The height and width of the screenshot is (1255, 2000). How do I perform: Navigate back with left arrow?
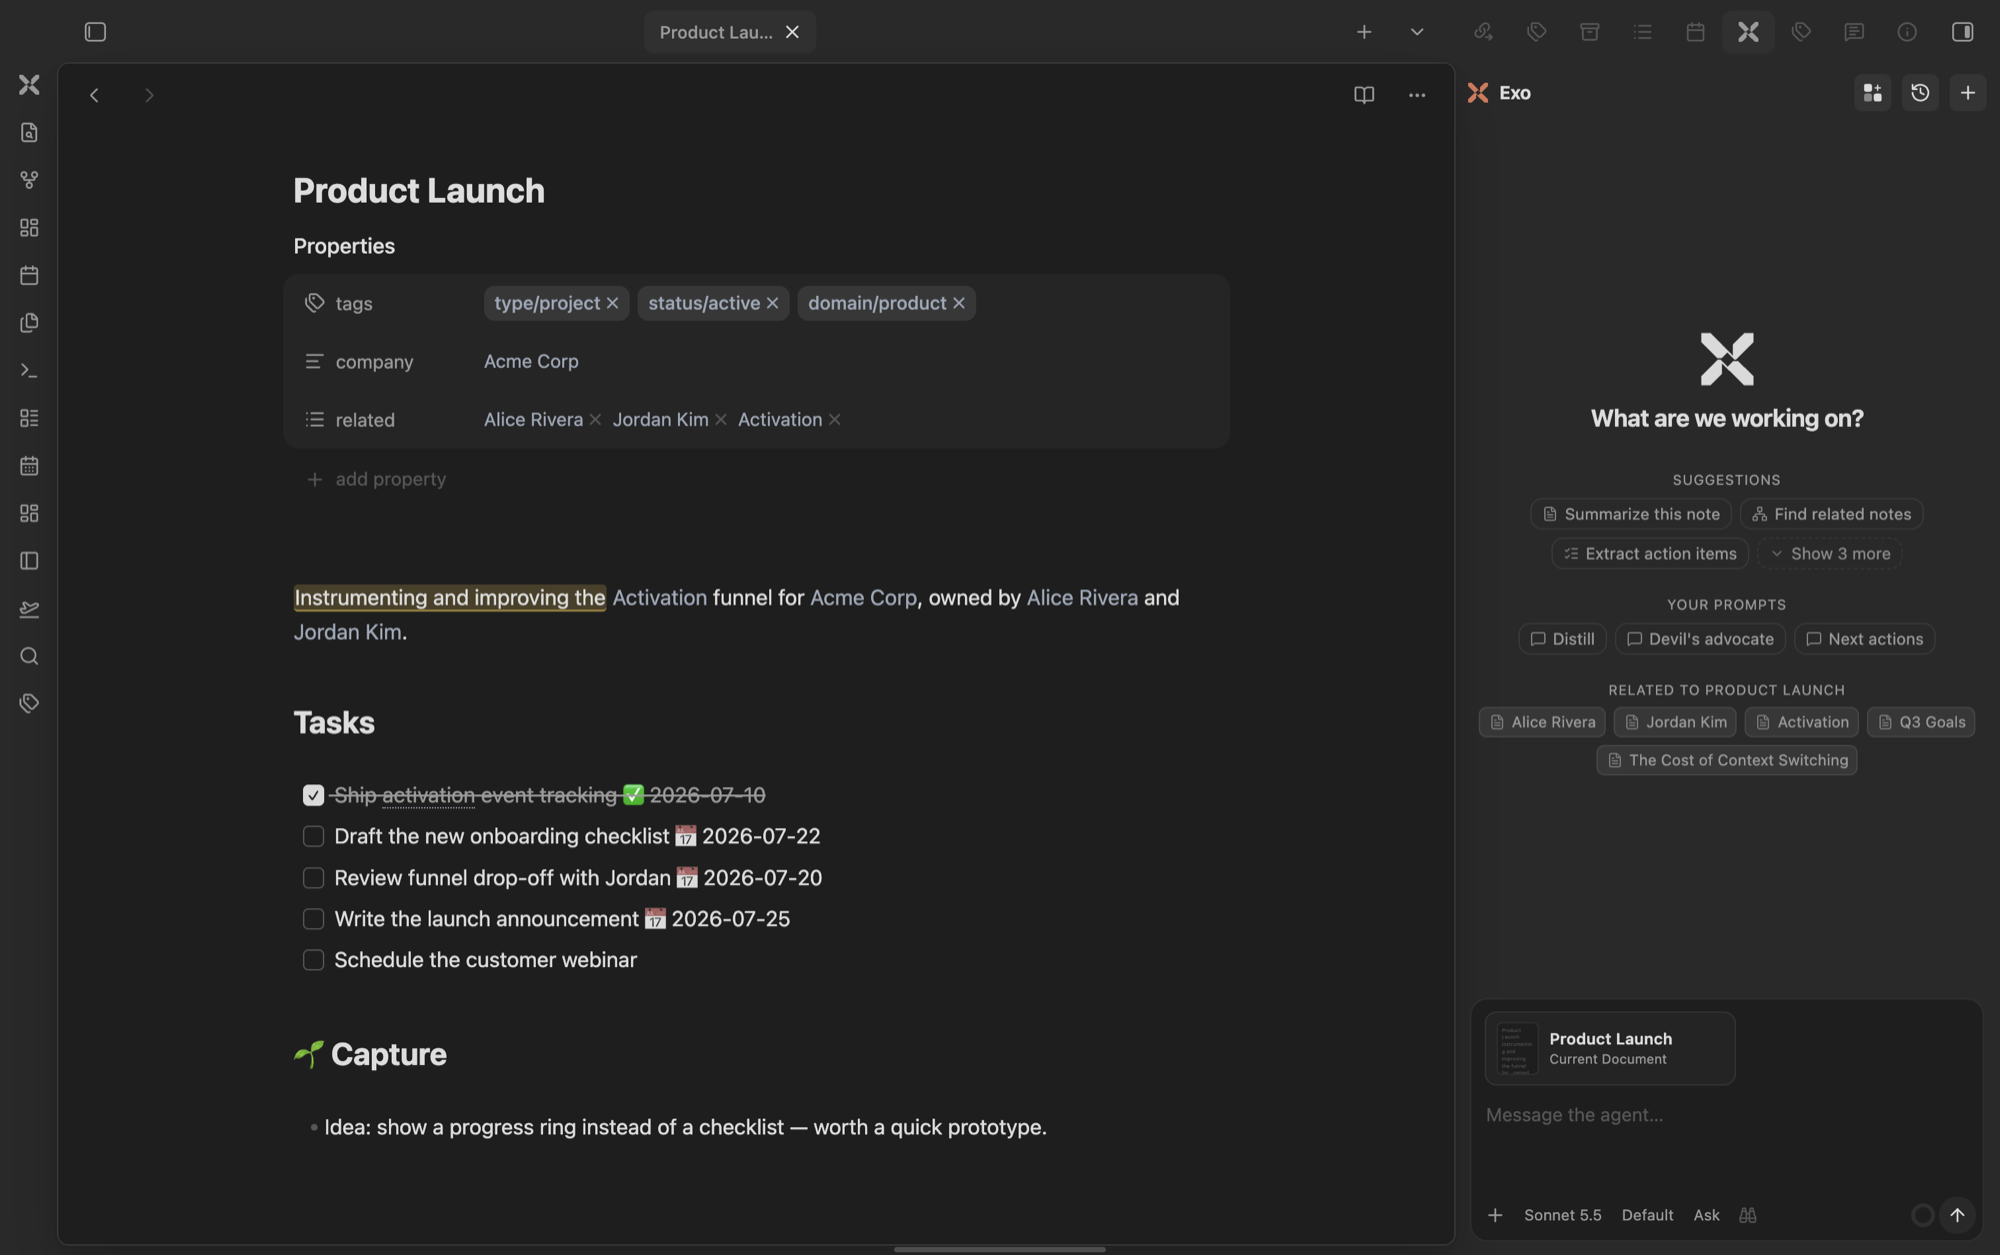pyautogui.click(x=94, y=95)
